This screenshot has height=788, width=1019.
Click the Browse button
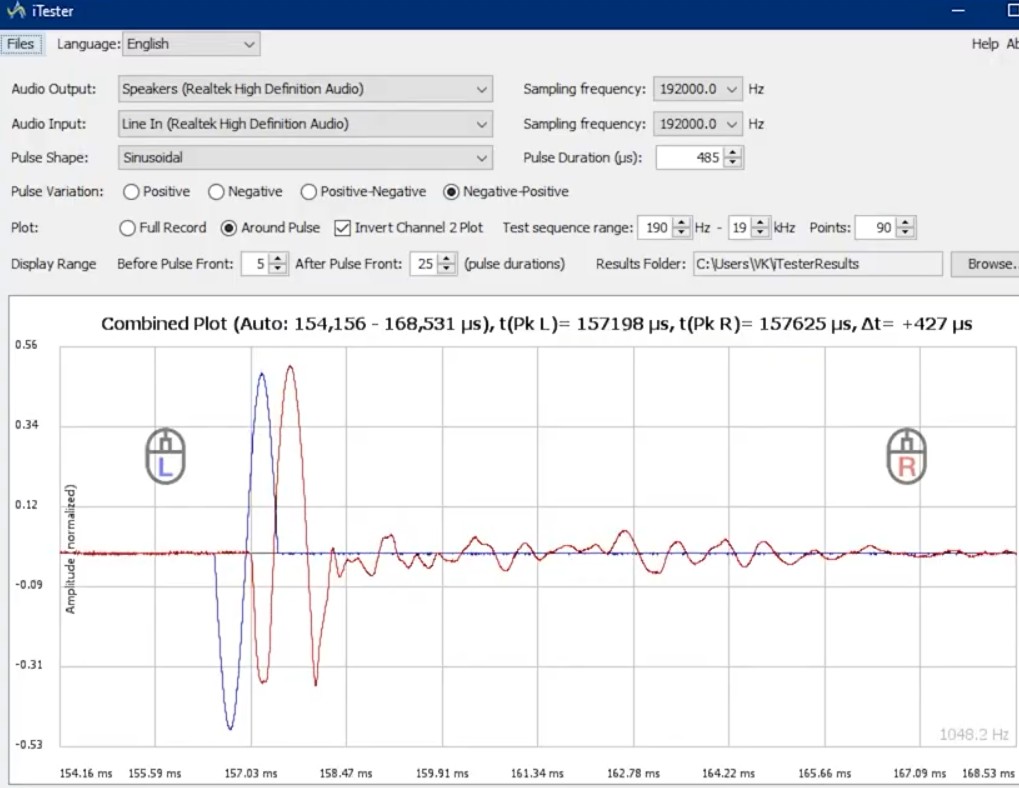[985, 264]
